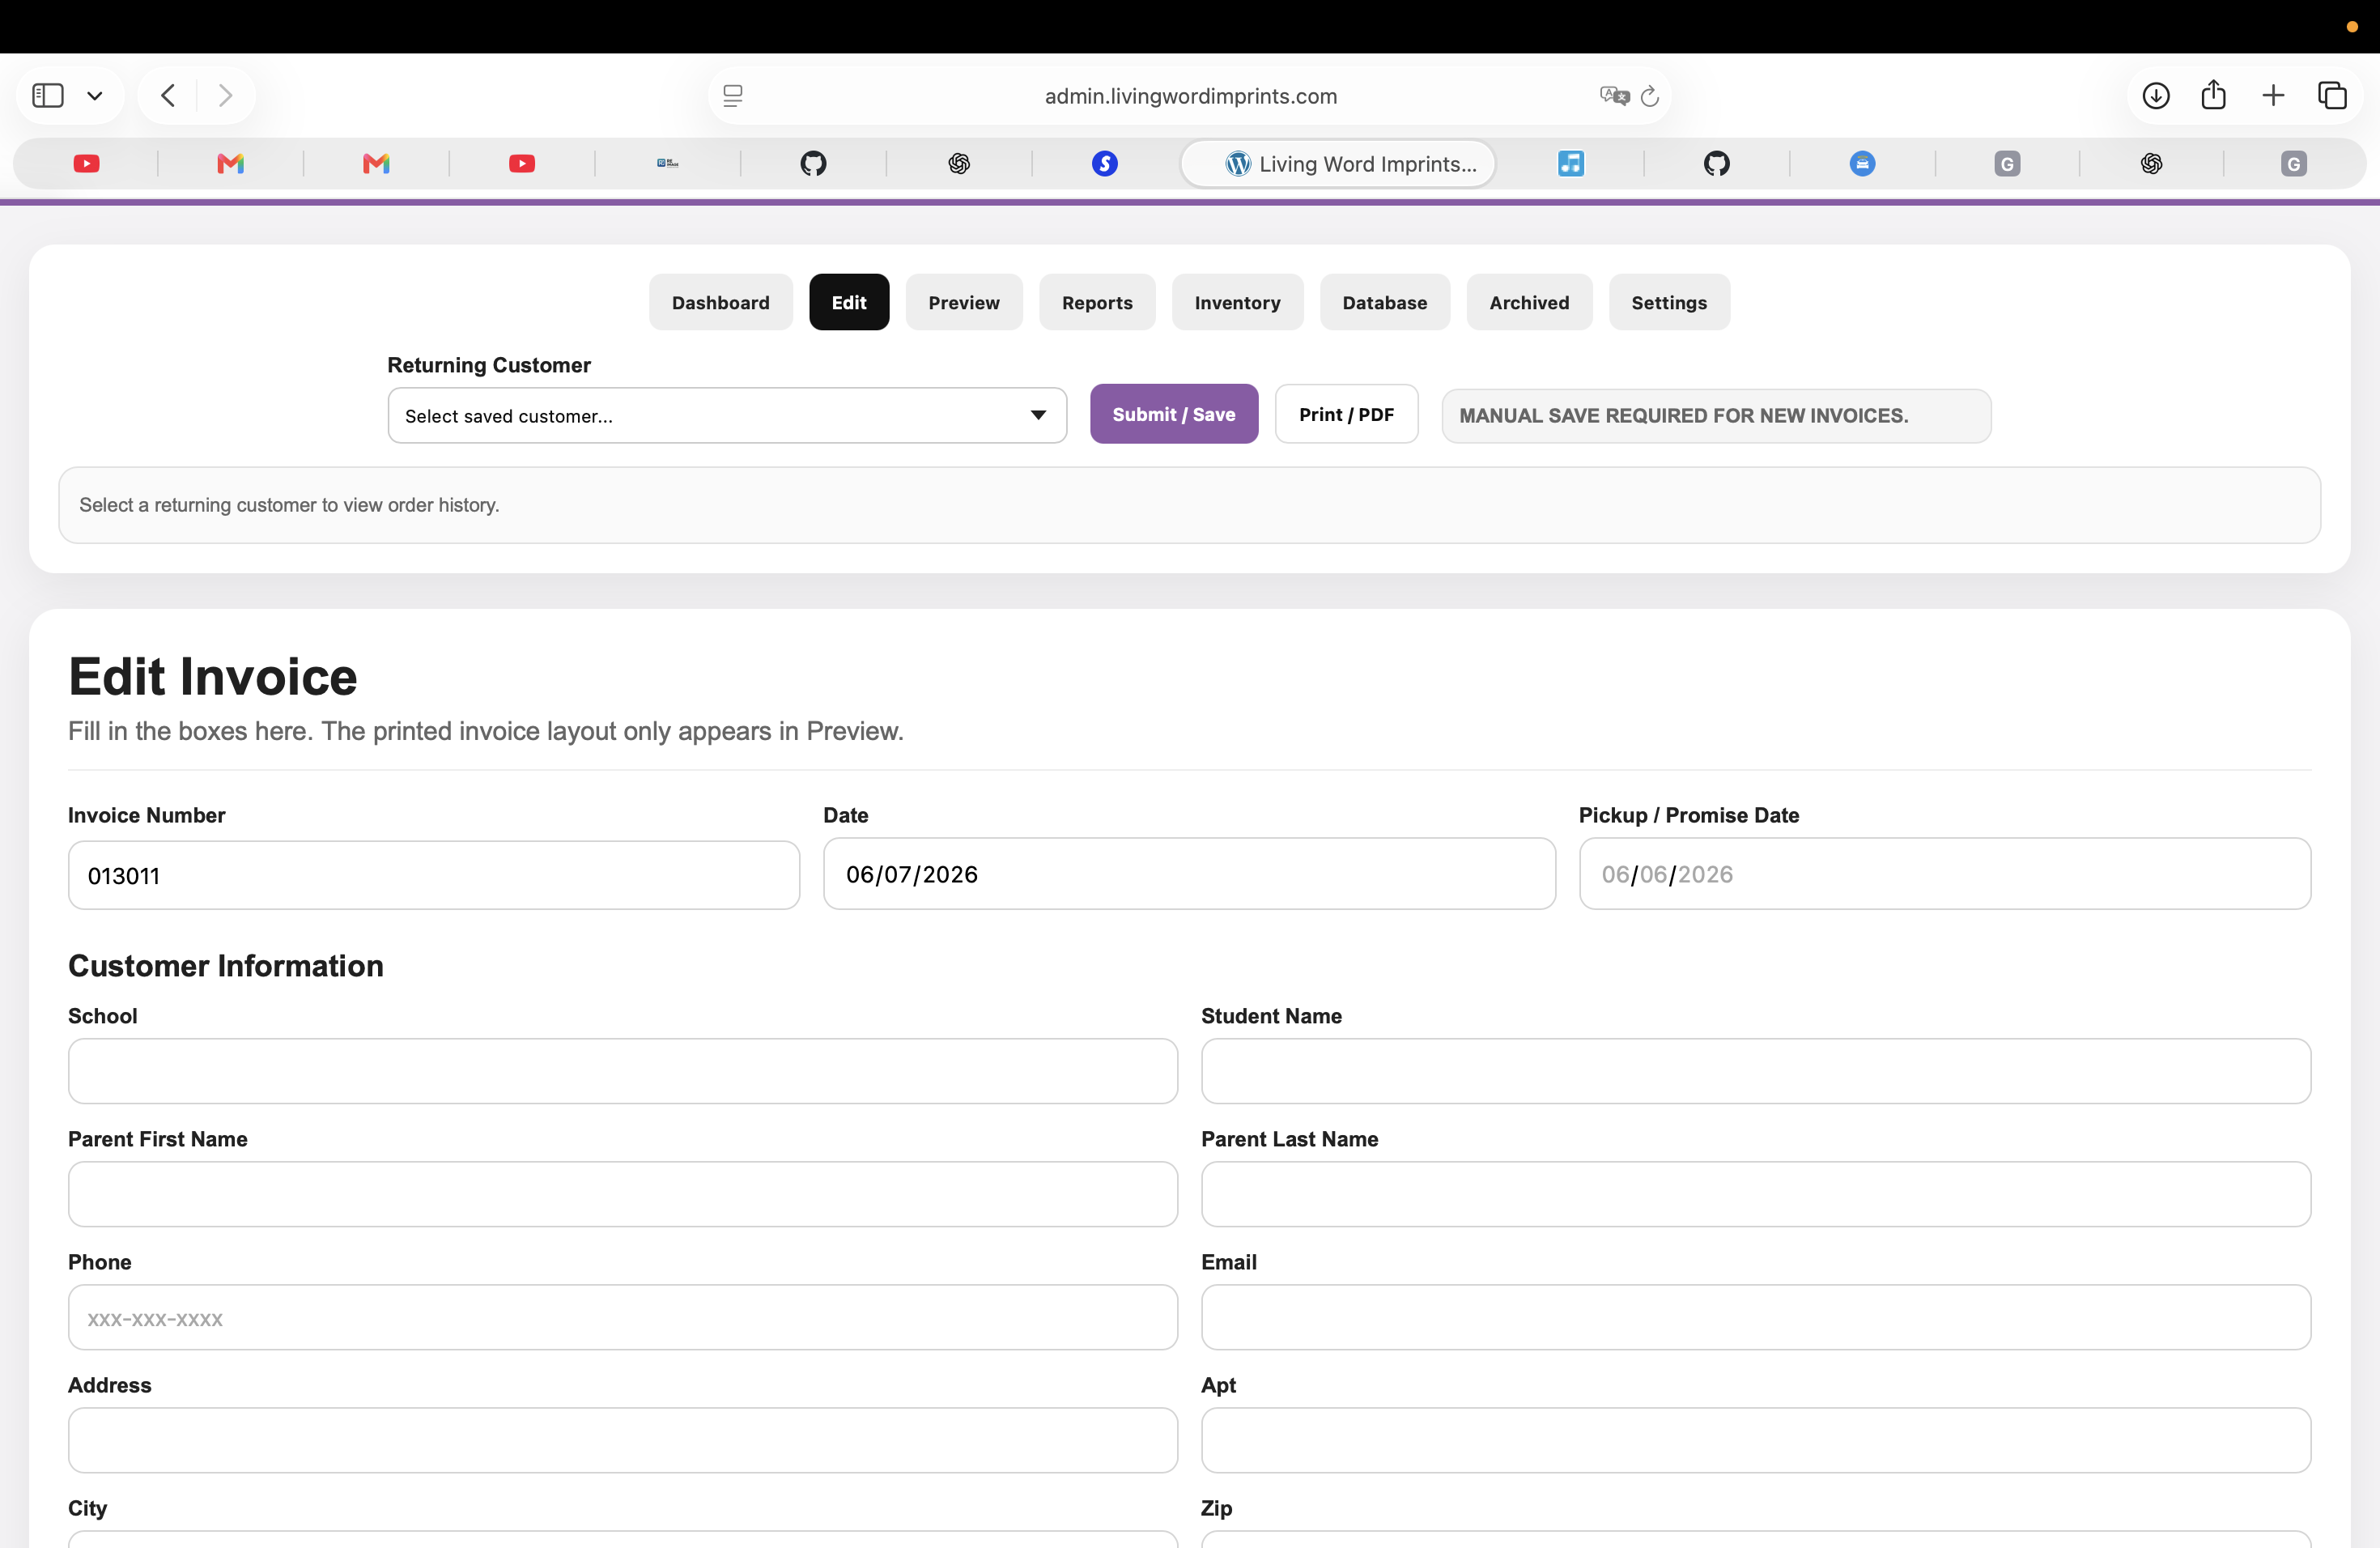Image resolution: width=2380 pixels, height=1548 pixels.
Task: Show the tab overview icon
Action: coord(2332,96)
